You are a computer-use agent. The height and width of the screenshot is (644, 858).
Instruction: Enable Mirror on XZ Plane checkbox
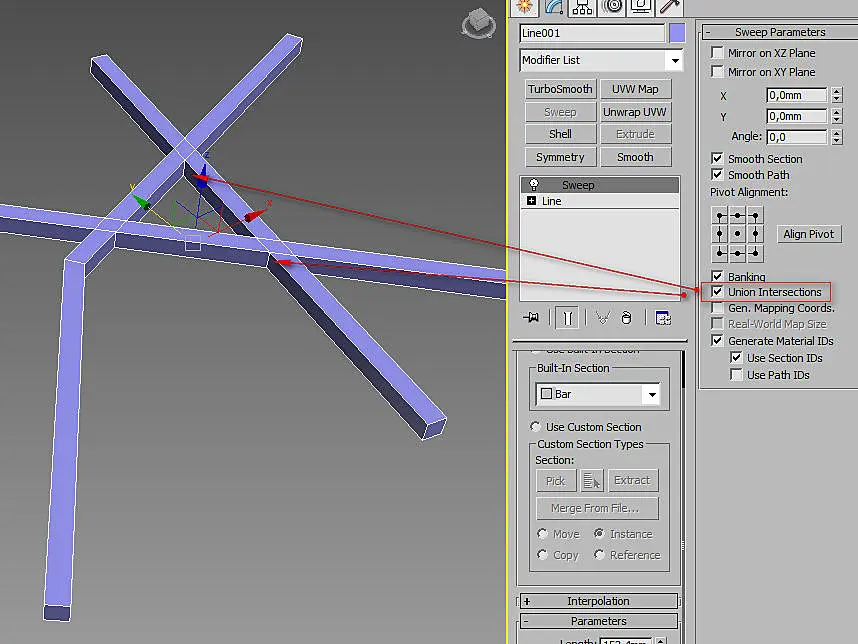717,53
